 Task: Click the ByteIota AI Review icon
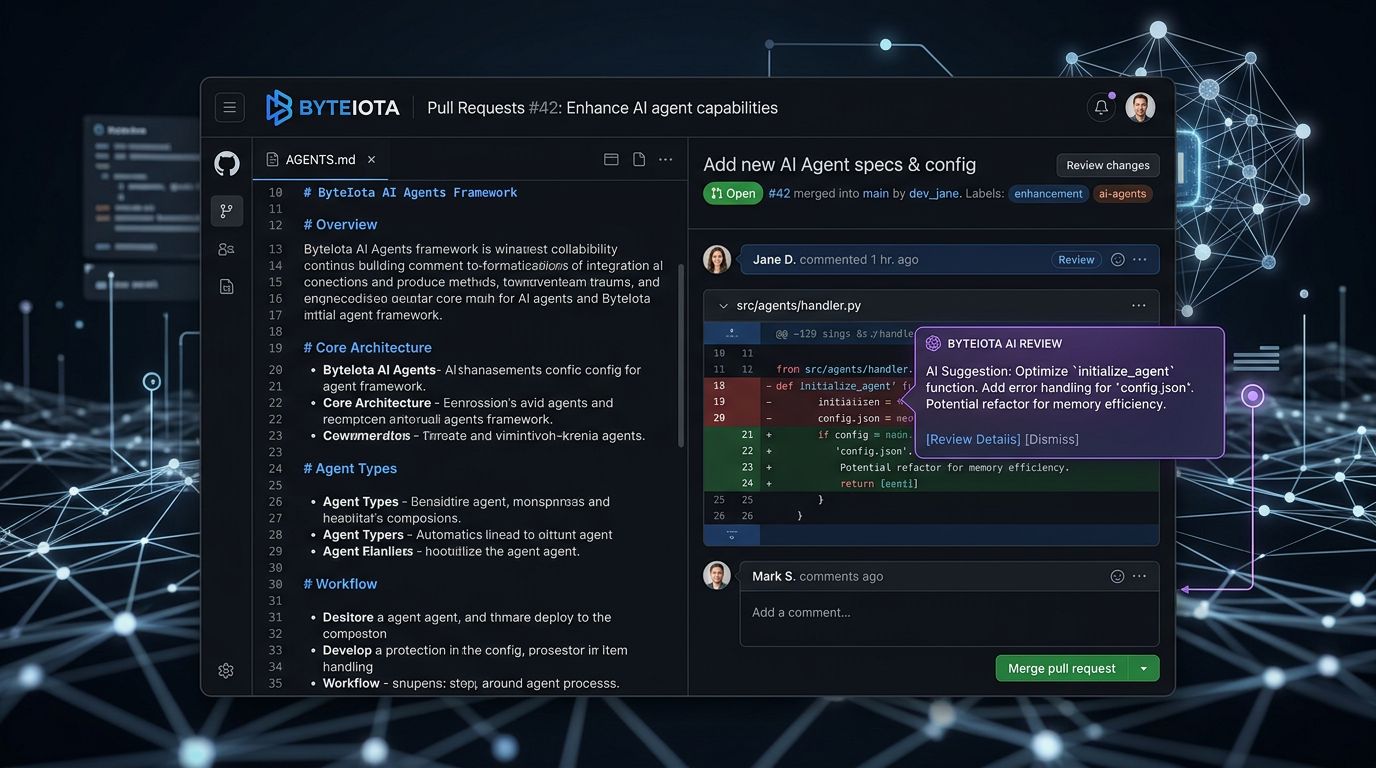(933, 343)
